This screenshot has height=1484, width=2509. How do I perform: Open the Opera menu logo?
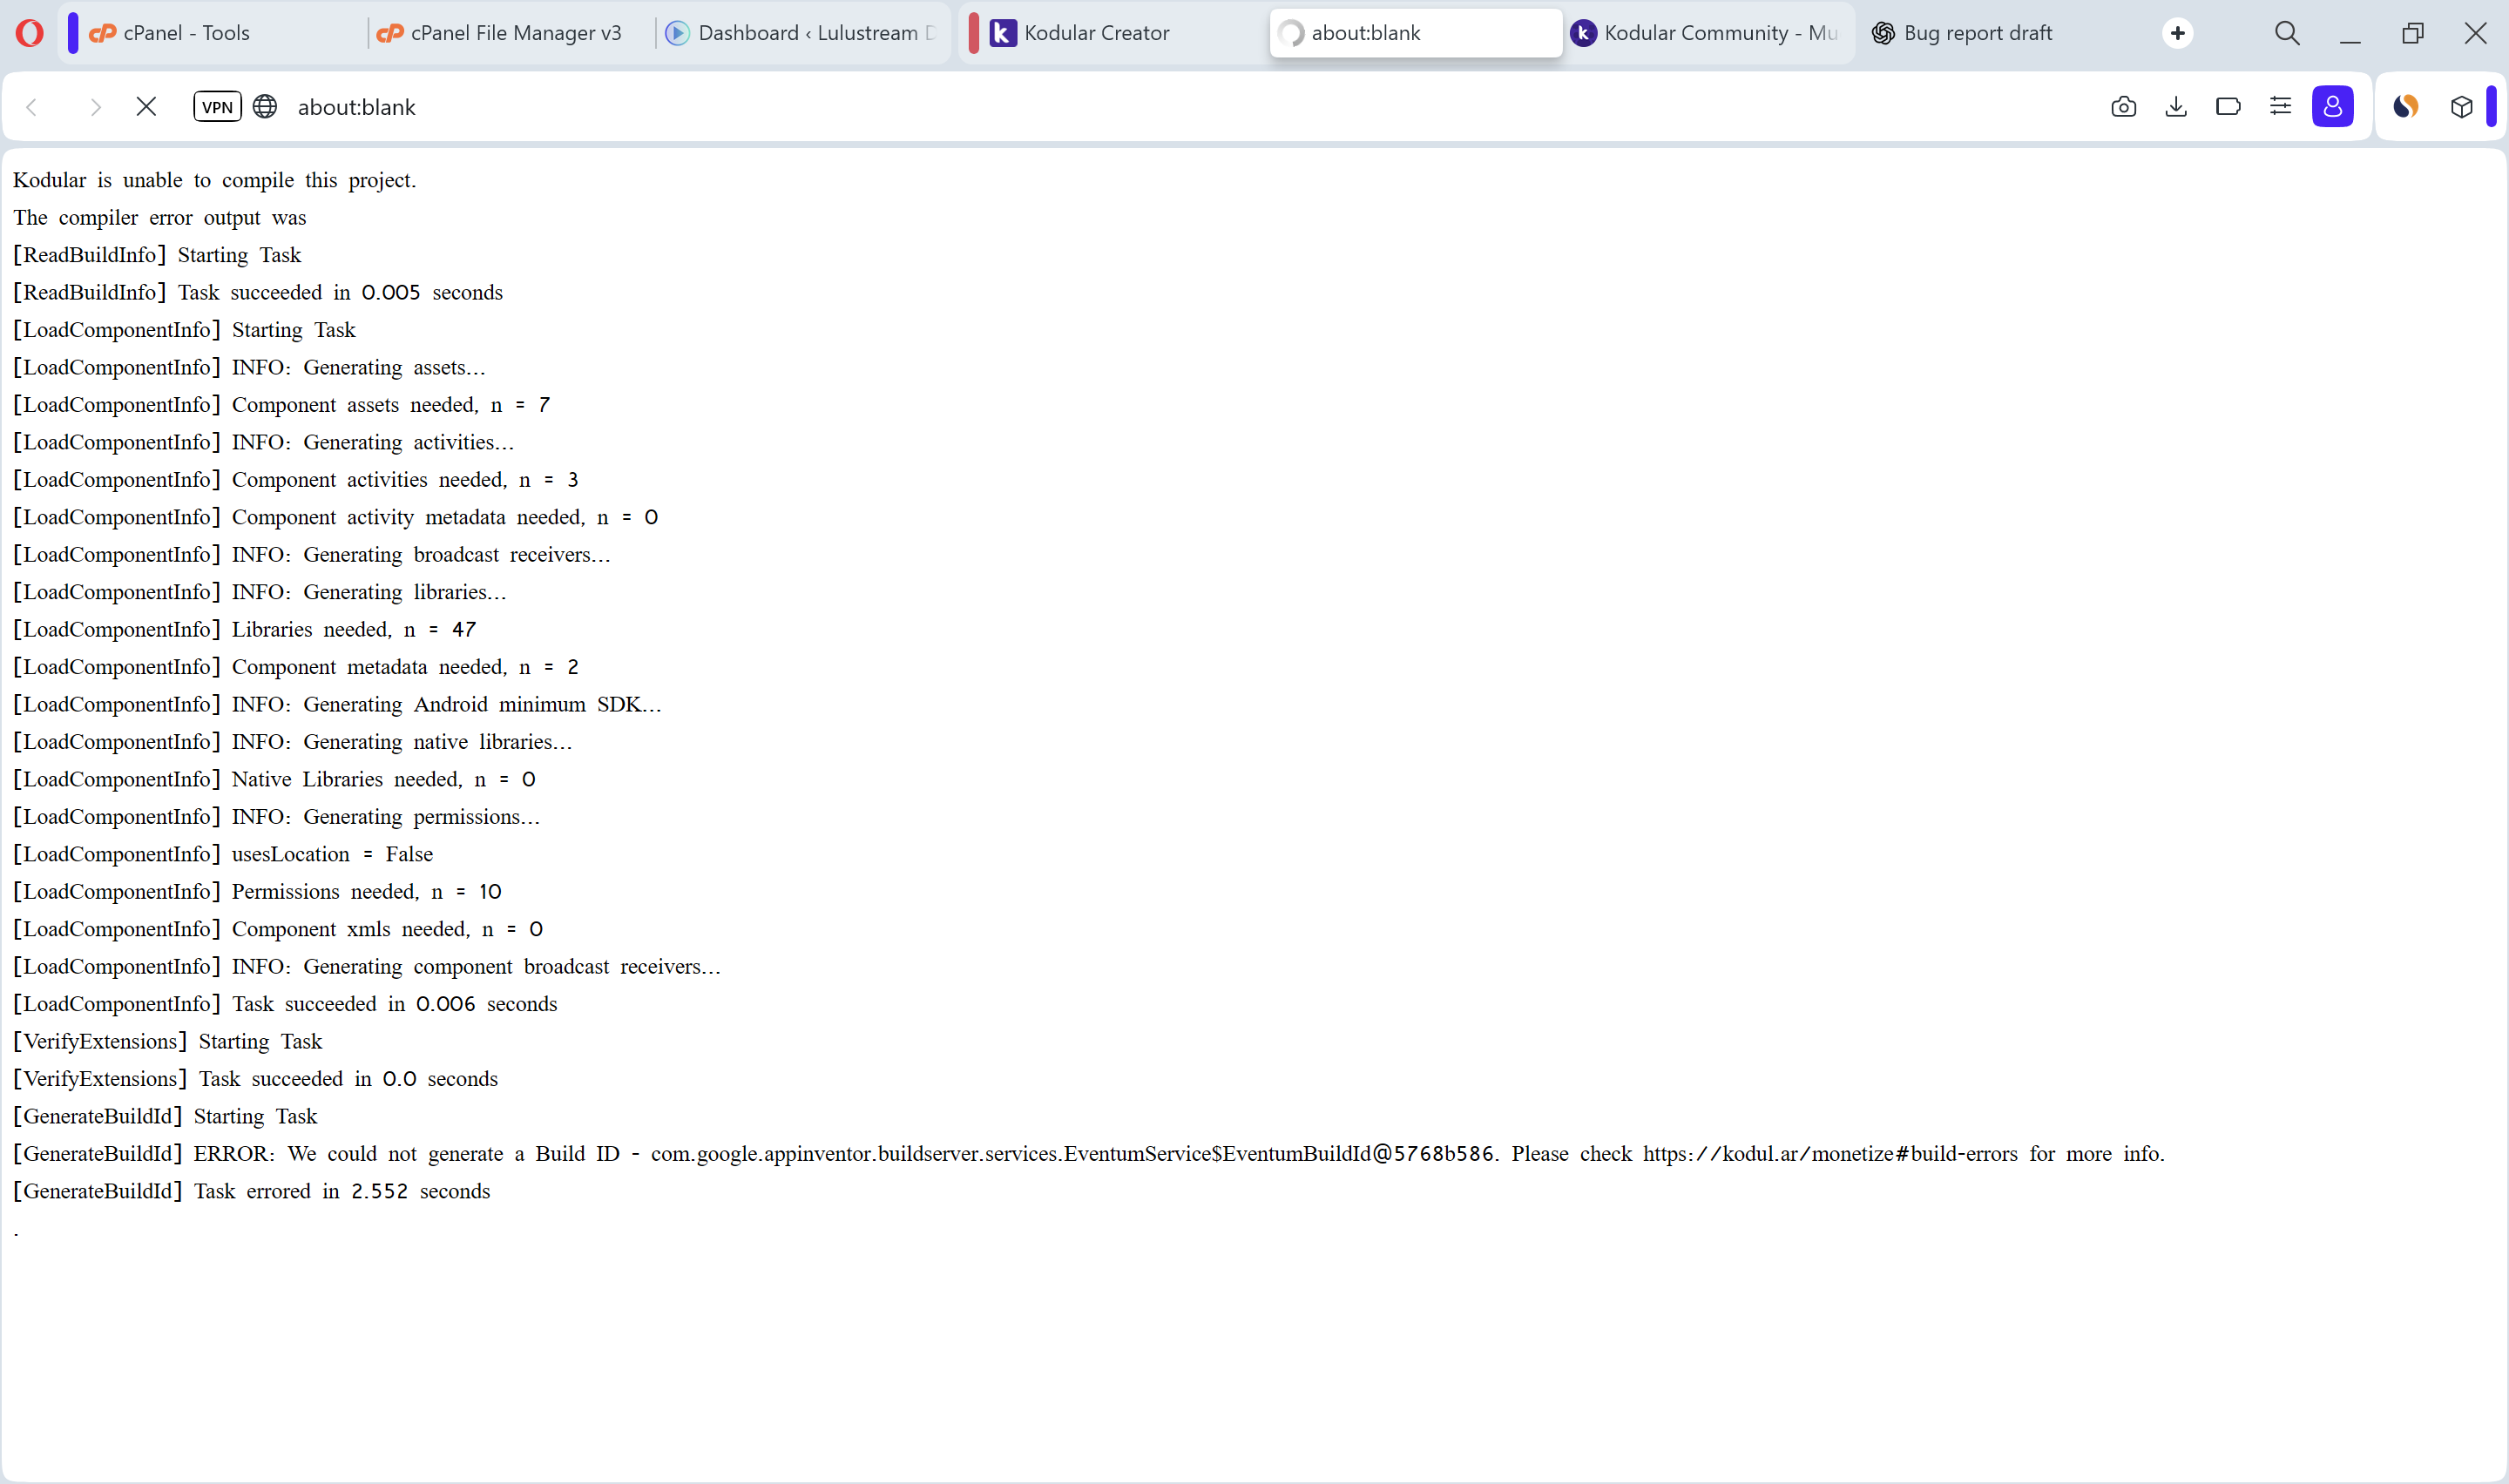pos(30,33)
